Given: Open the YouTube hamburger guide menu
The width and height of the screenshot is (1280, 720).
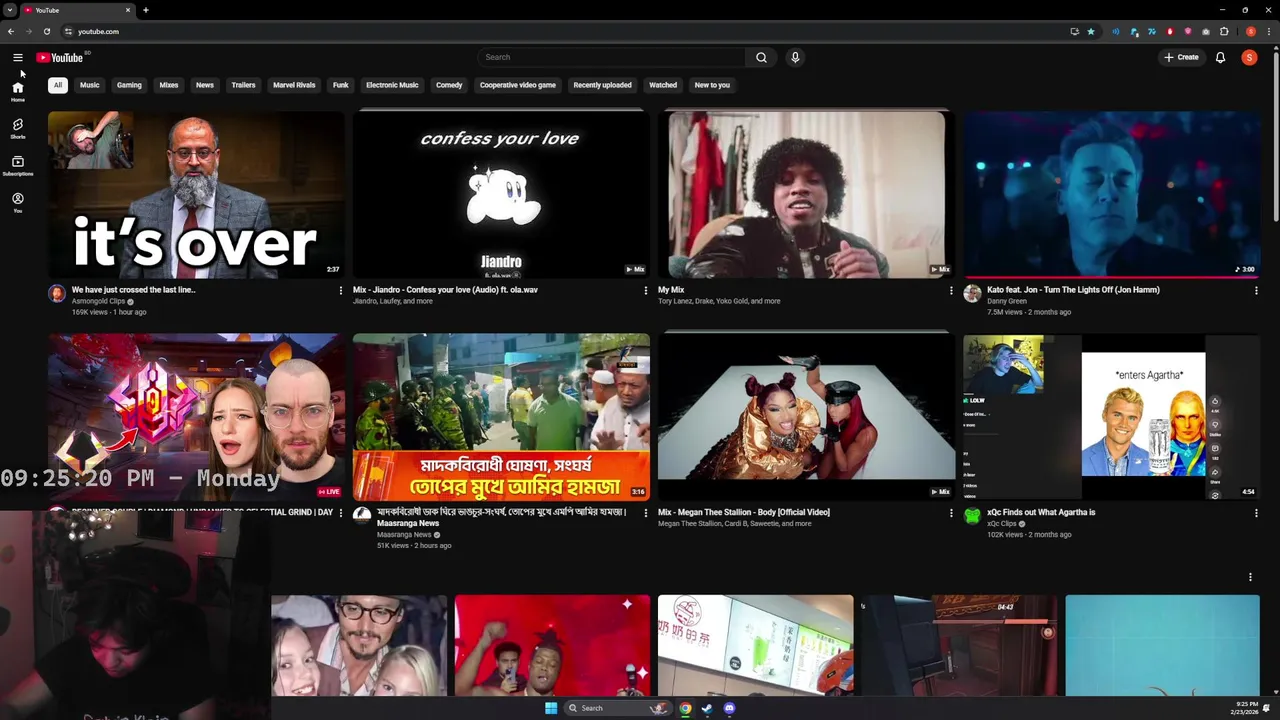Looking at the screenshot, I should pos(18,57).
